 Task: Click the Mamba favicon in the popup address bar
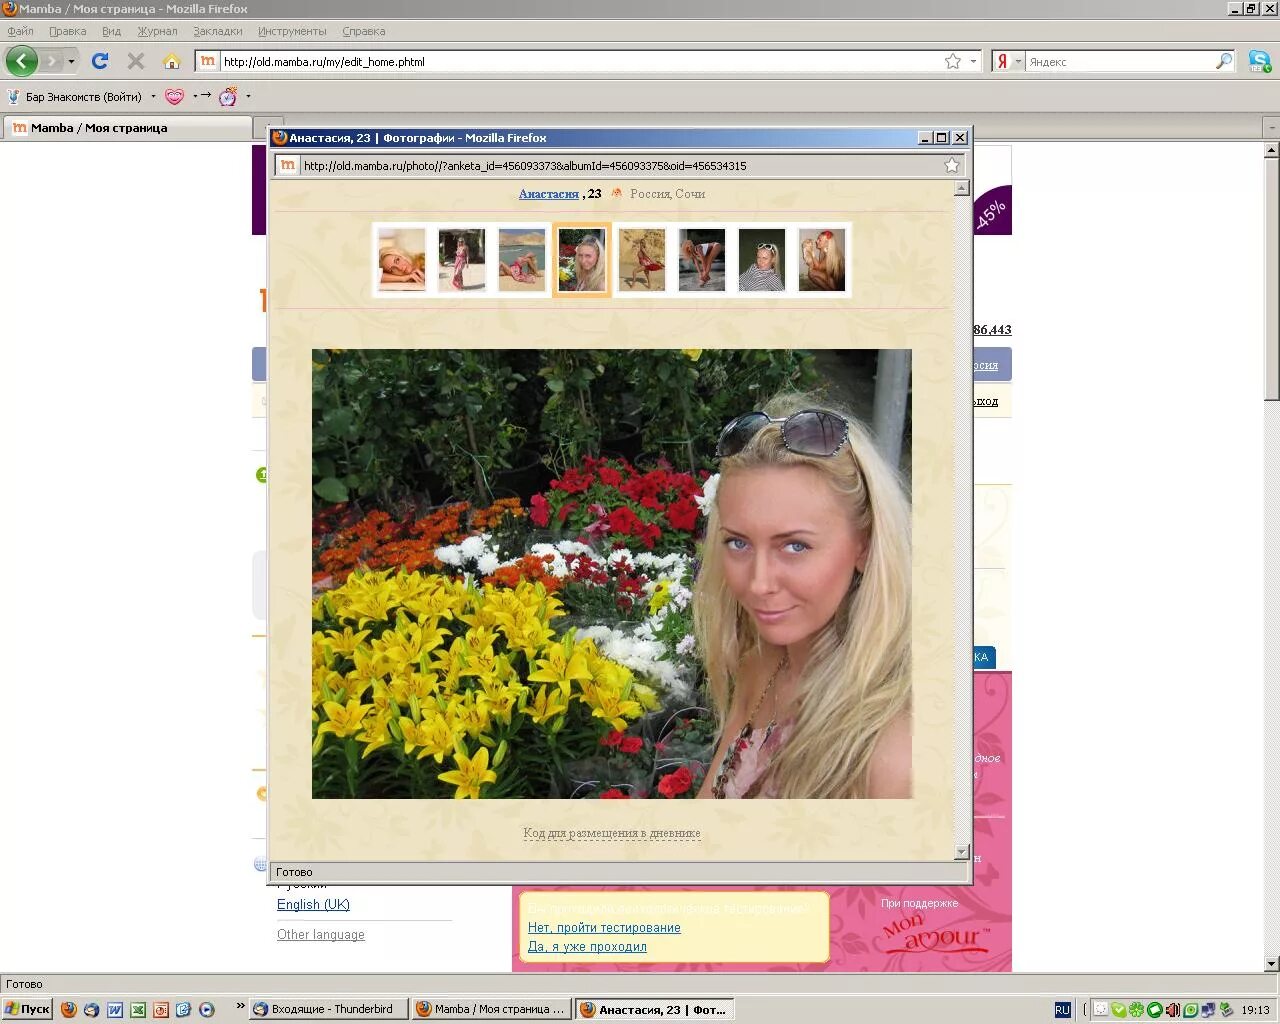coord(287,166)
